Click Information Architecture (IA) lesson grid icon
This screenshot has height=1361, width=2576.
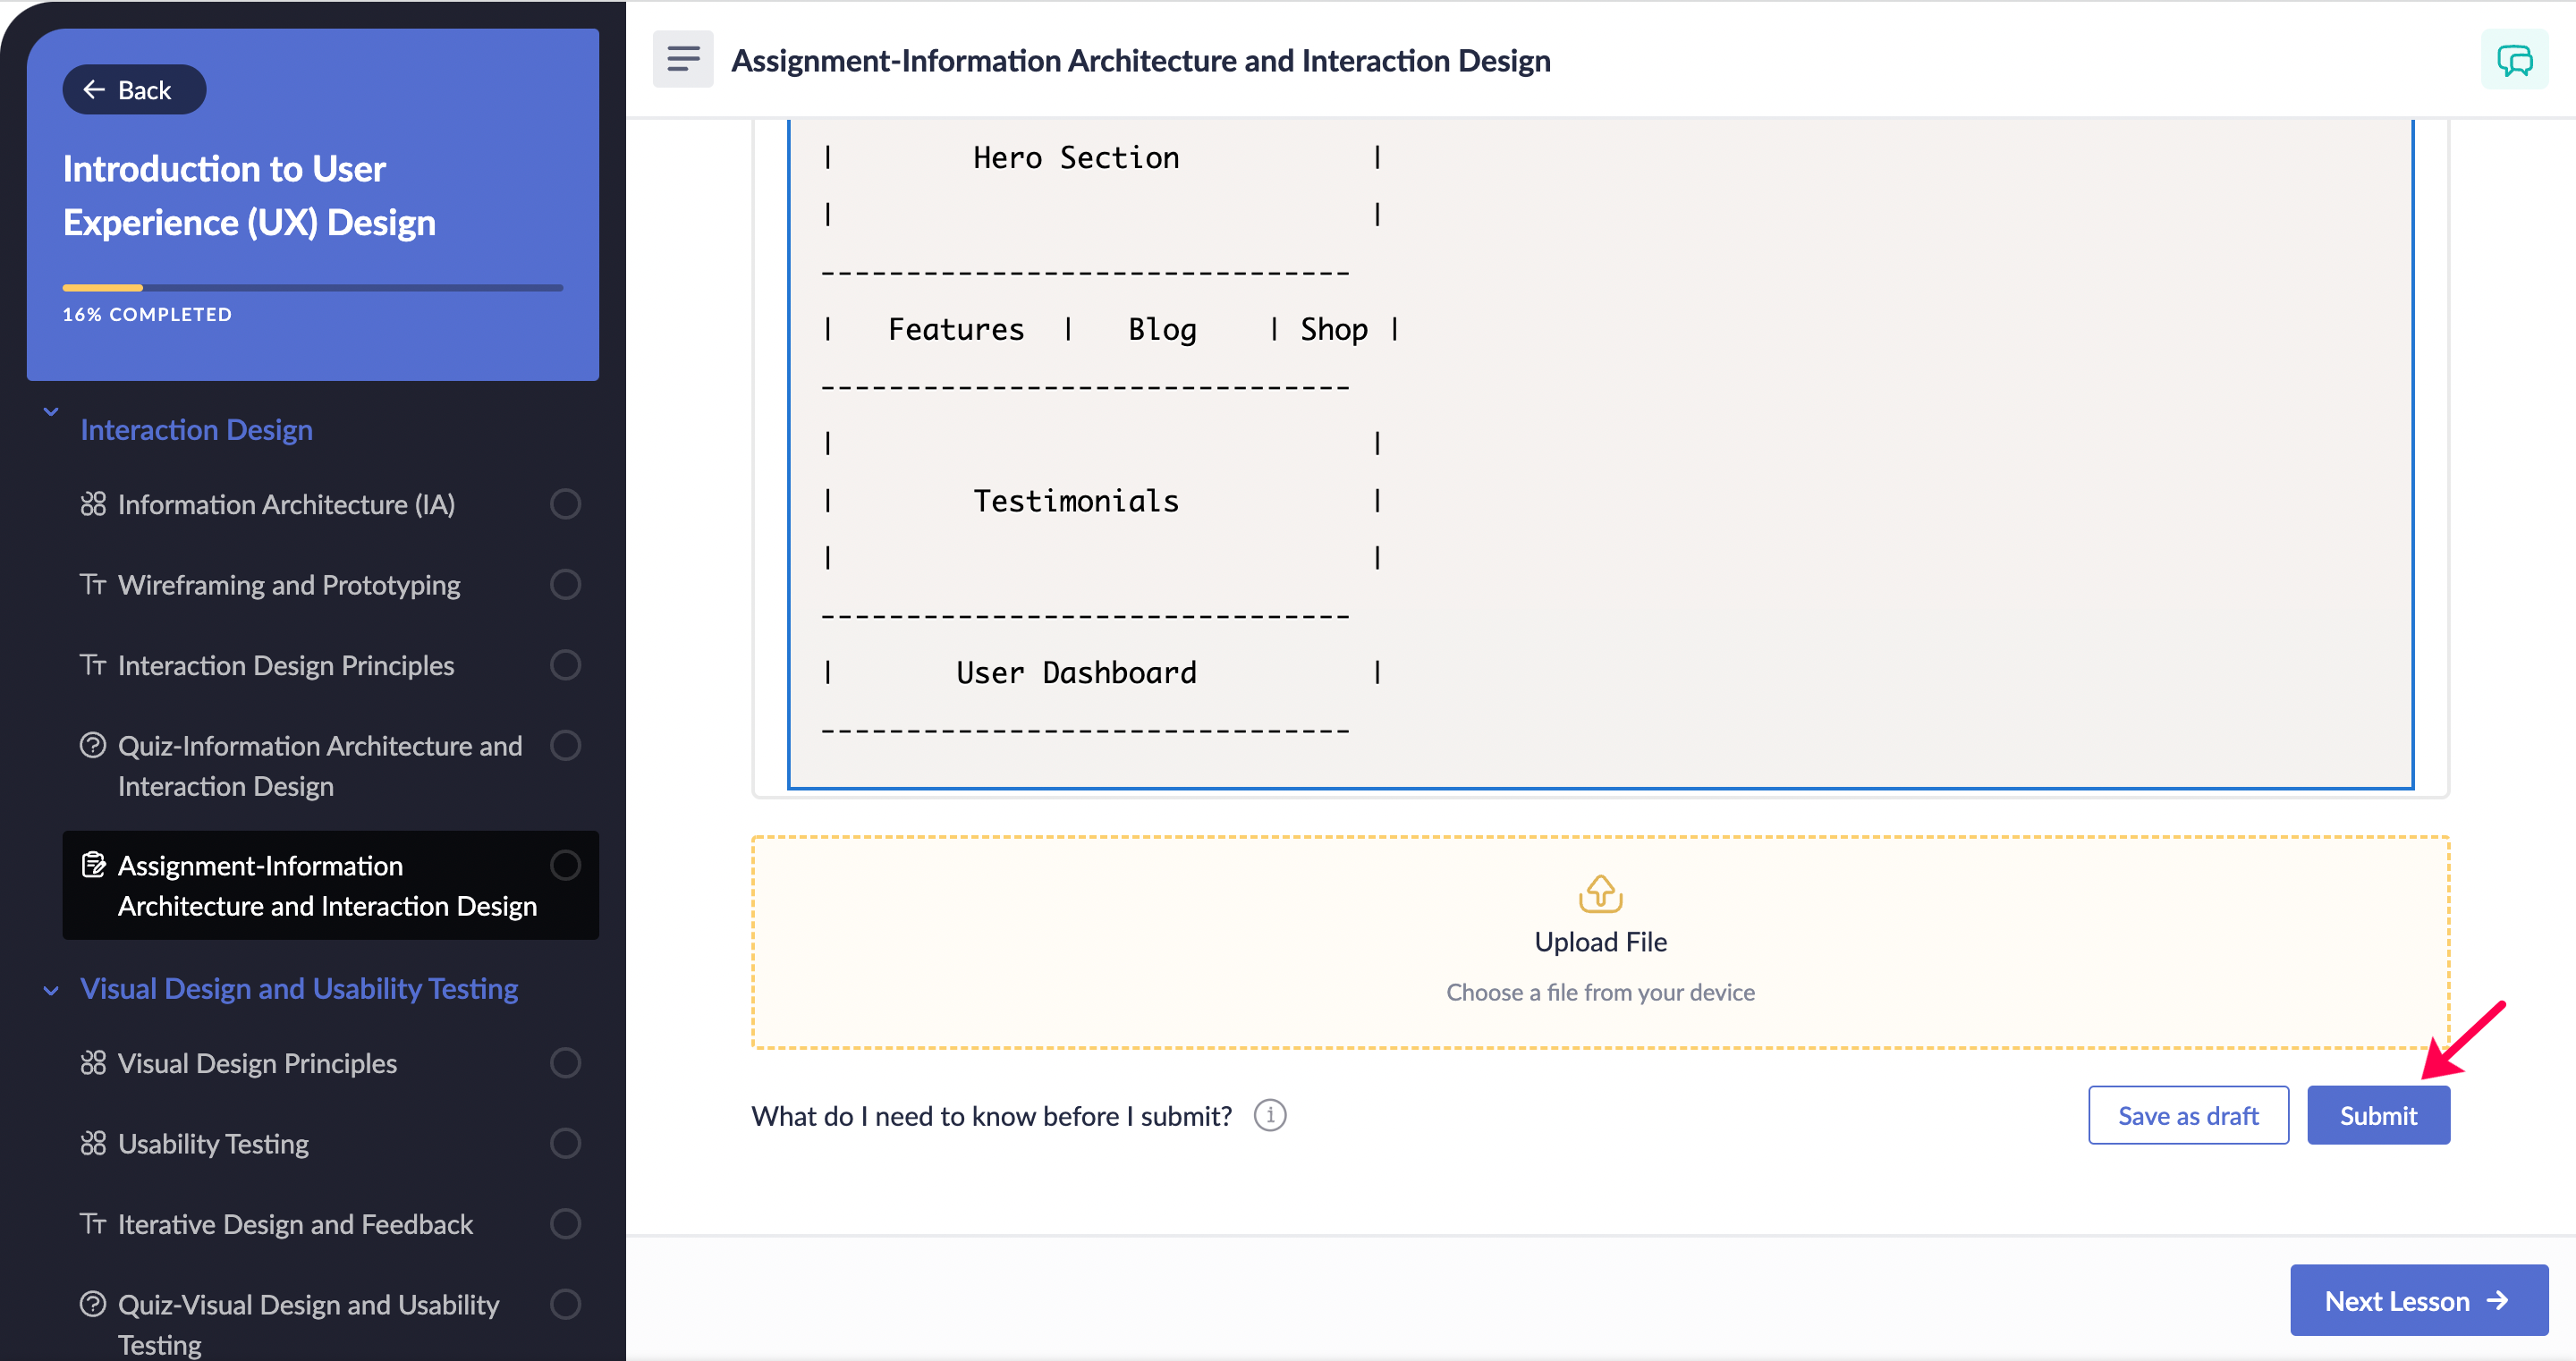[x=93, y=504]
